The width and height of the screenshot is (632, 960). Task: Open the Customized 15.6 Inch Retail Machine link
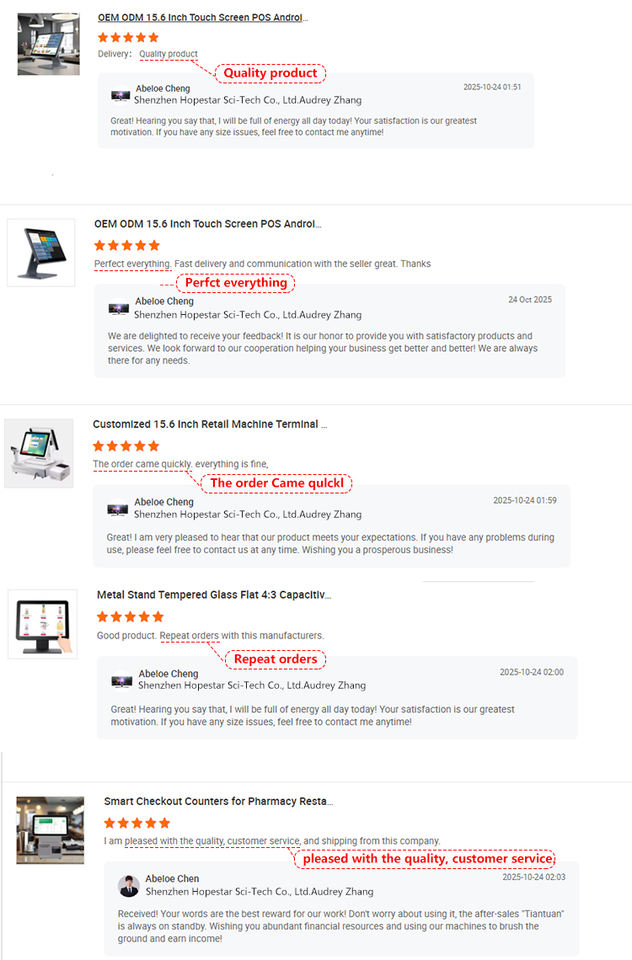coord(209,424)
